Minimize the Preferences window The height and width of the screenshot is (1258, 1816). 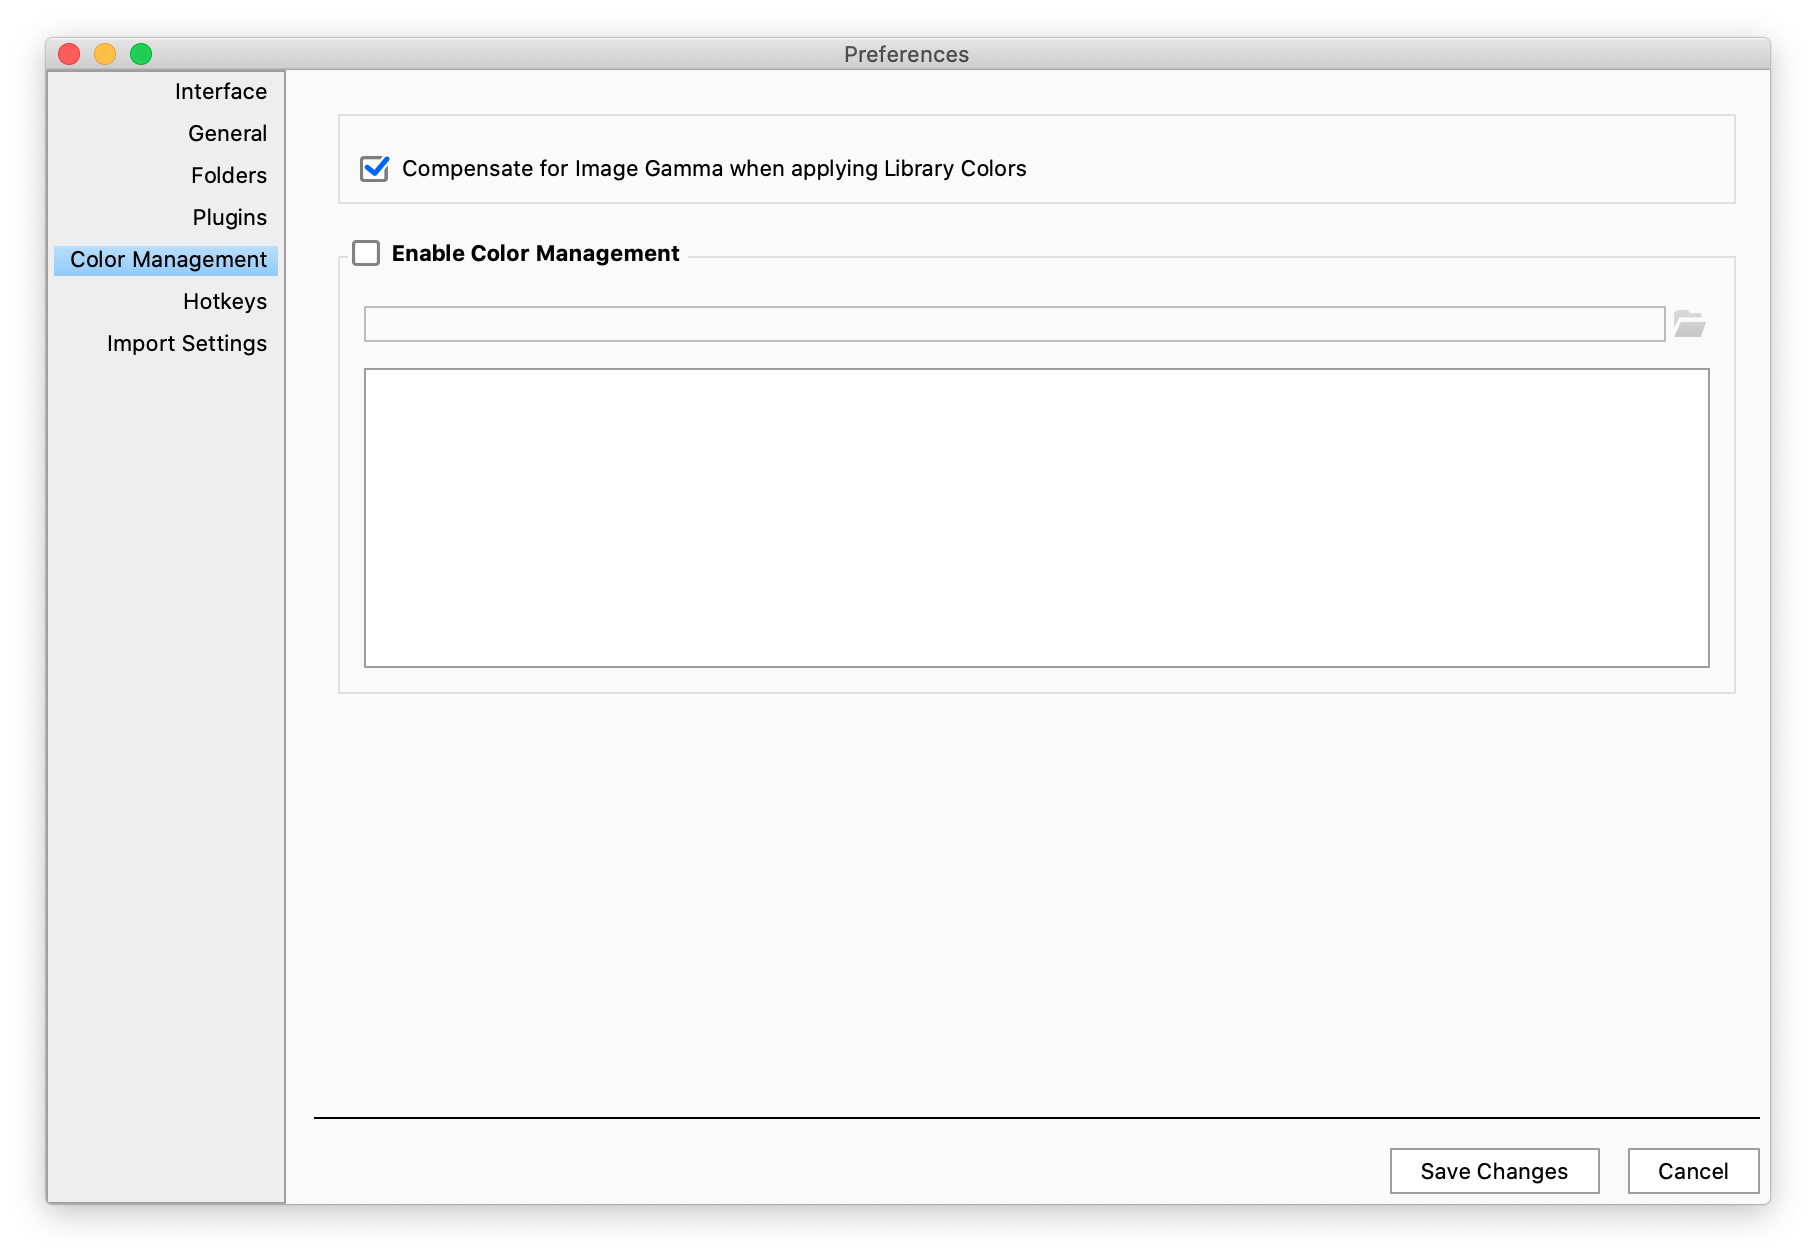104,54
